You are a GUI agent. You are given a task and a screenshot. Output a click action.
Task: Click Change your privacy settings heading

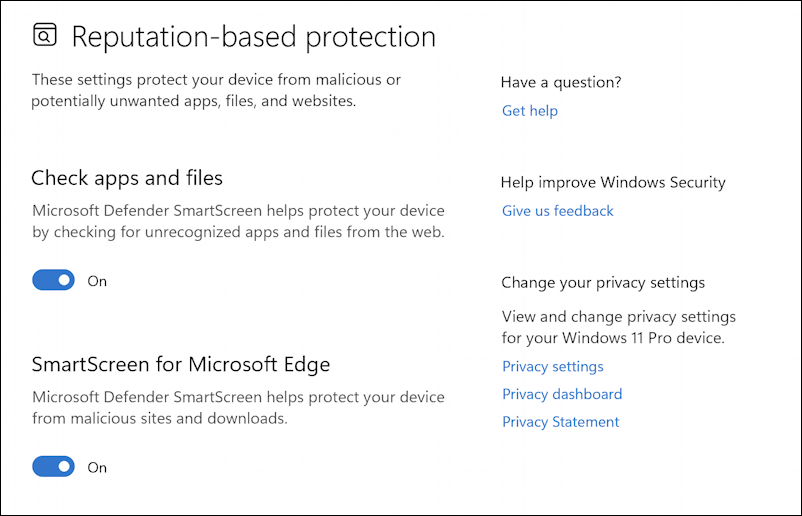(x=603, y=283)
